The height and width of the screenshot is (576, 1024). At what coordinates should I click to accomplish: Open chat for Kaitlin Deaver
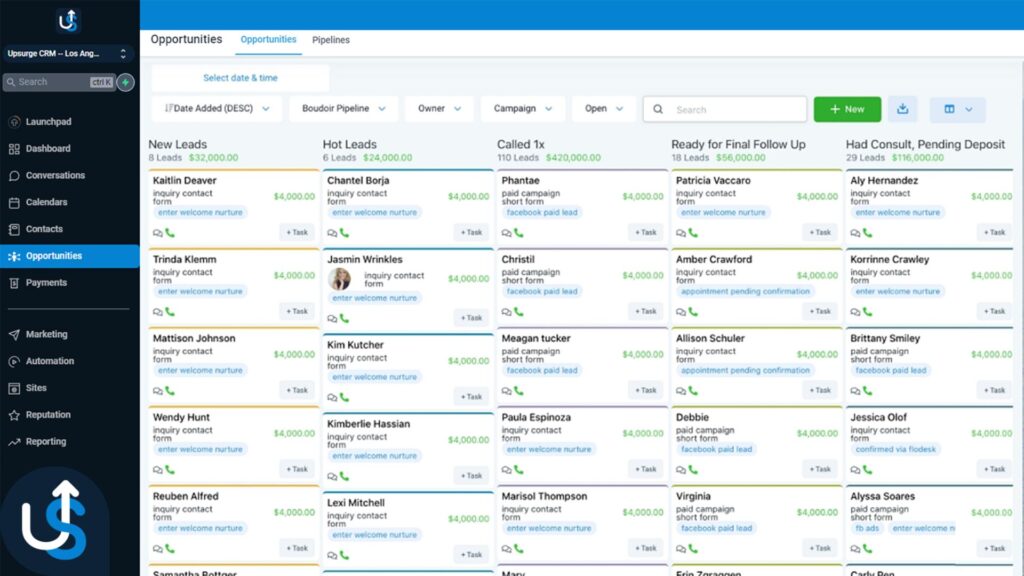pyautogui.click(x=157, y=233)
